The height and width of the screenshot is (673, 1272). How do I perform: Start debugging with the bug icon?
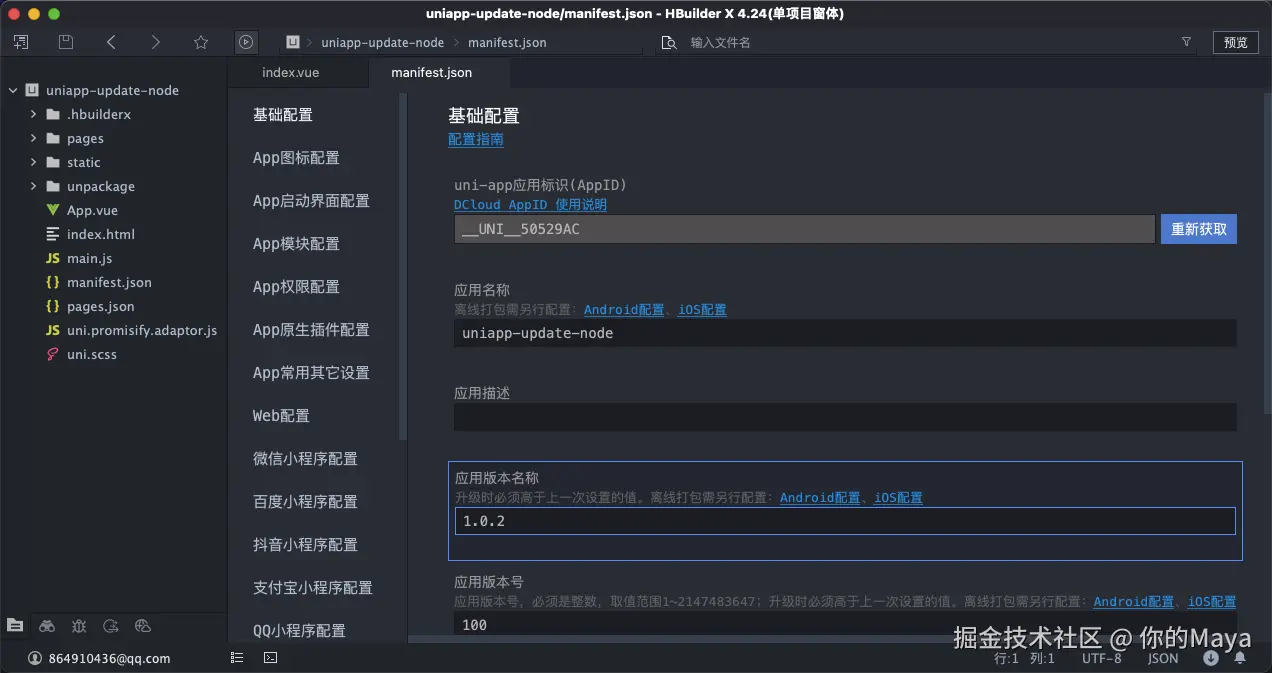80,626
